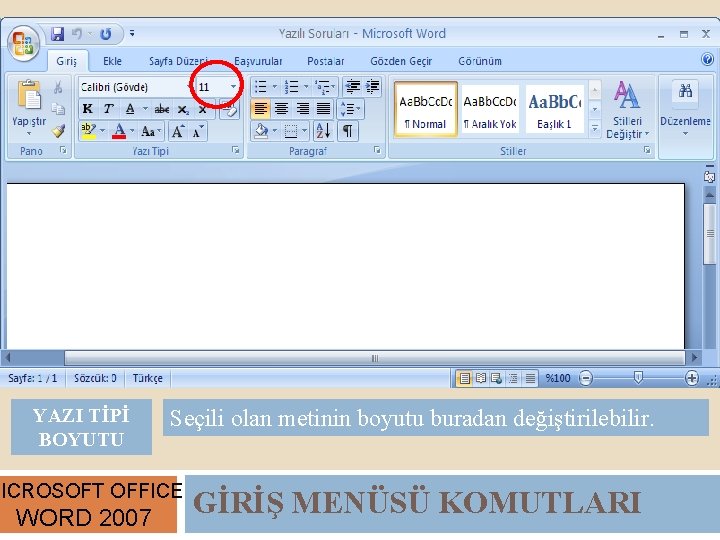Click the Grow Font large A icon
The width and height of the screenshot is (720, 540).
pos(178,131)
